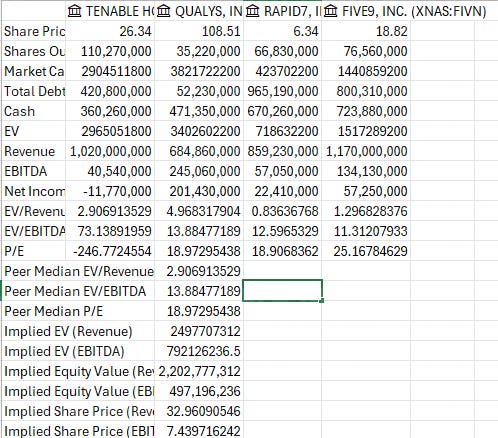This screenshot has height=438, width=498.
Task: Select Tenable share price 26.34
Action: point(135,31)
